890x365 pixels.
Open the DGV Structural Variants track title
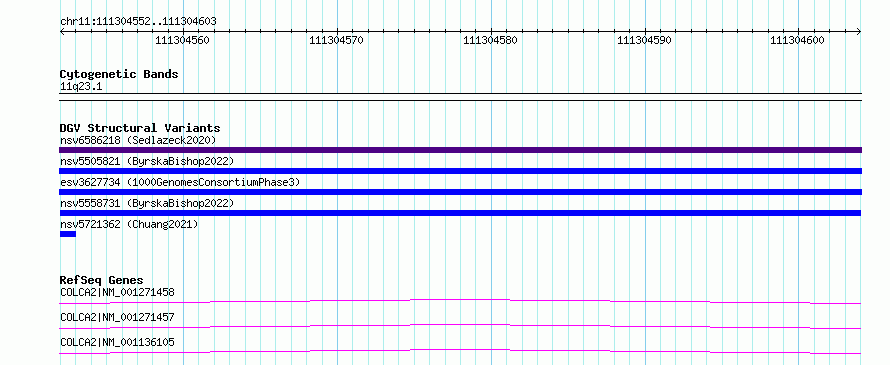(x=140, y=128)
